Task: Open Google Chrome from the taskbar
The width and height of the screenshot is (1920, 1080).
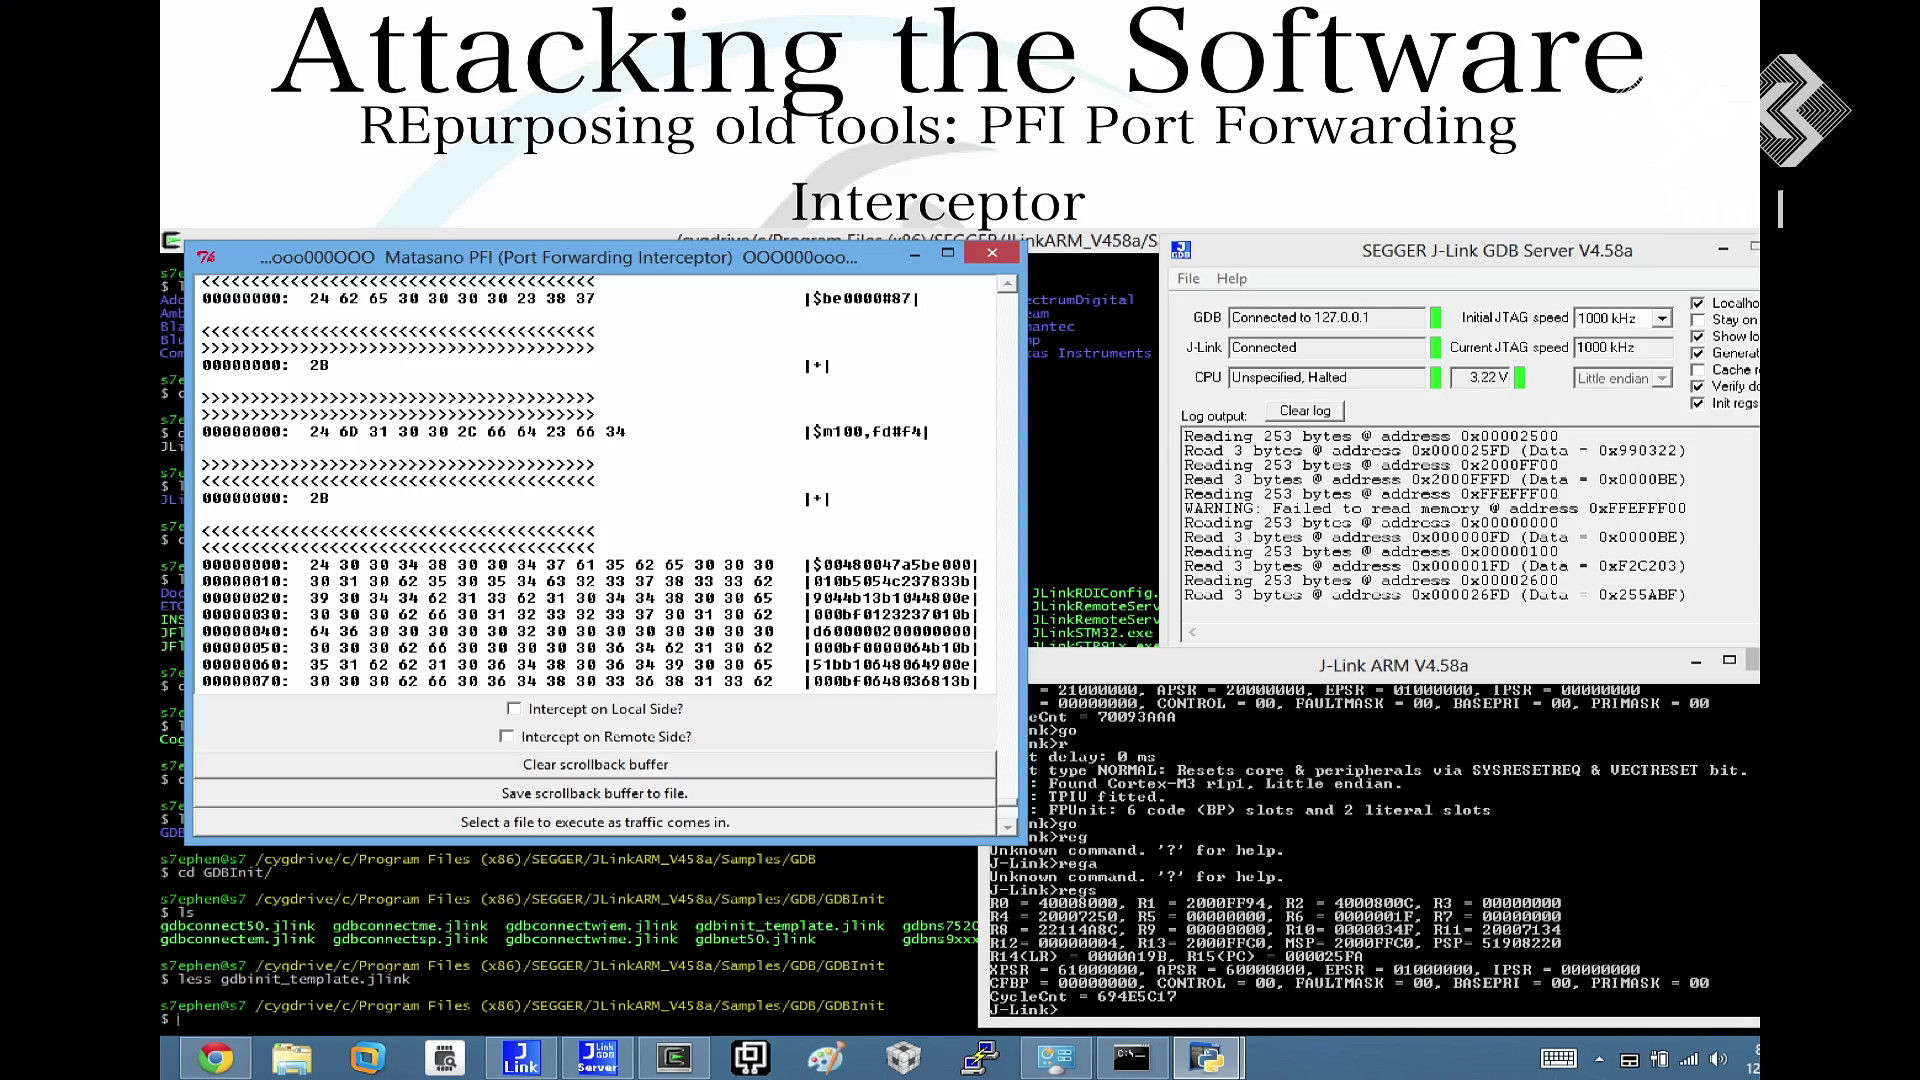Action: (x=215, y=1057)
